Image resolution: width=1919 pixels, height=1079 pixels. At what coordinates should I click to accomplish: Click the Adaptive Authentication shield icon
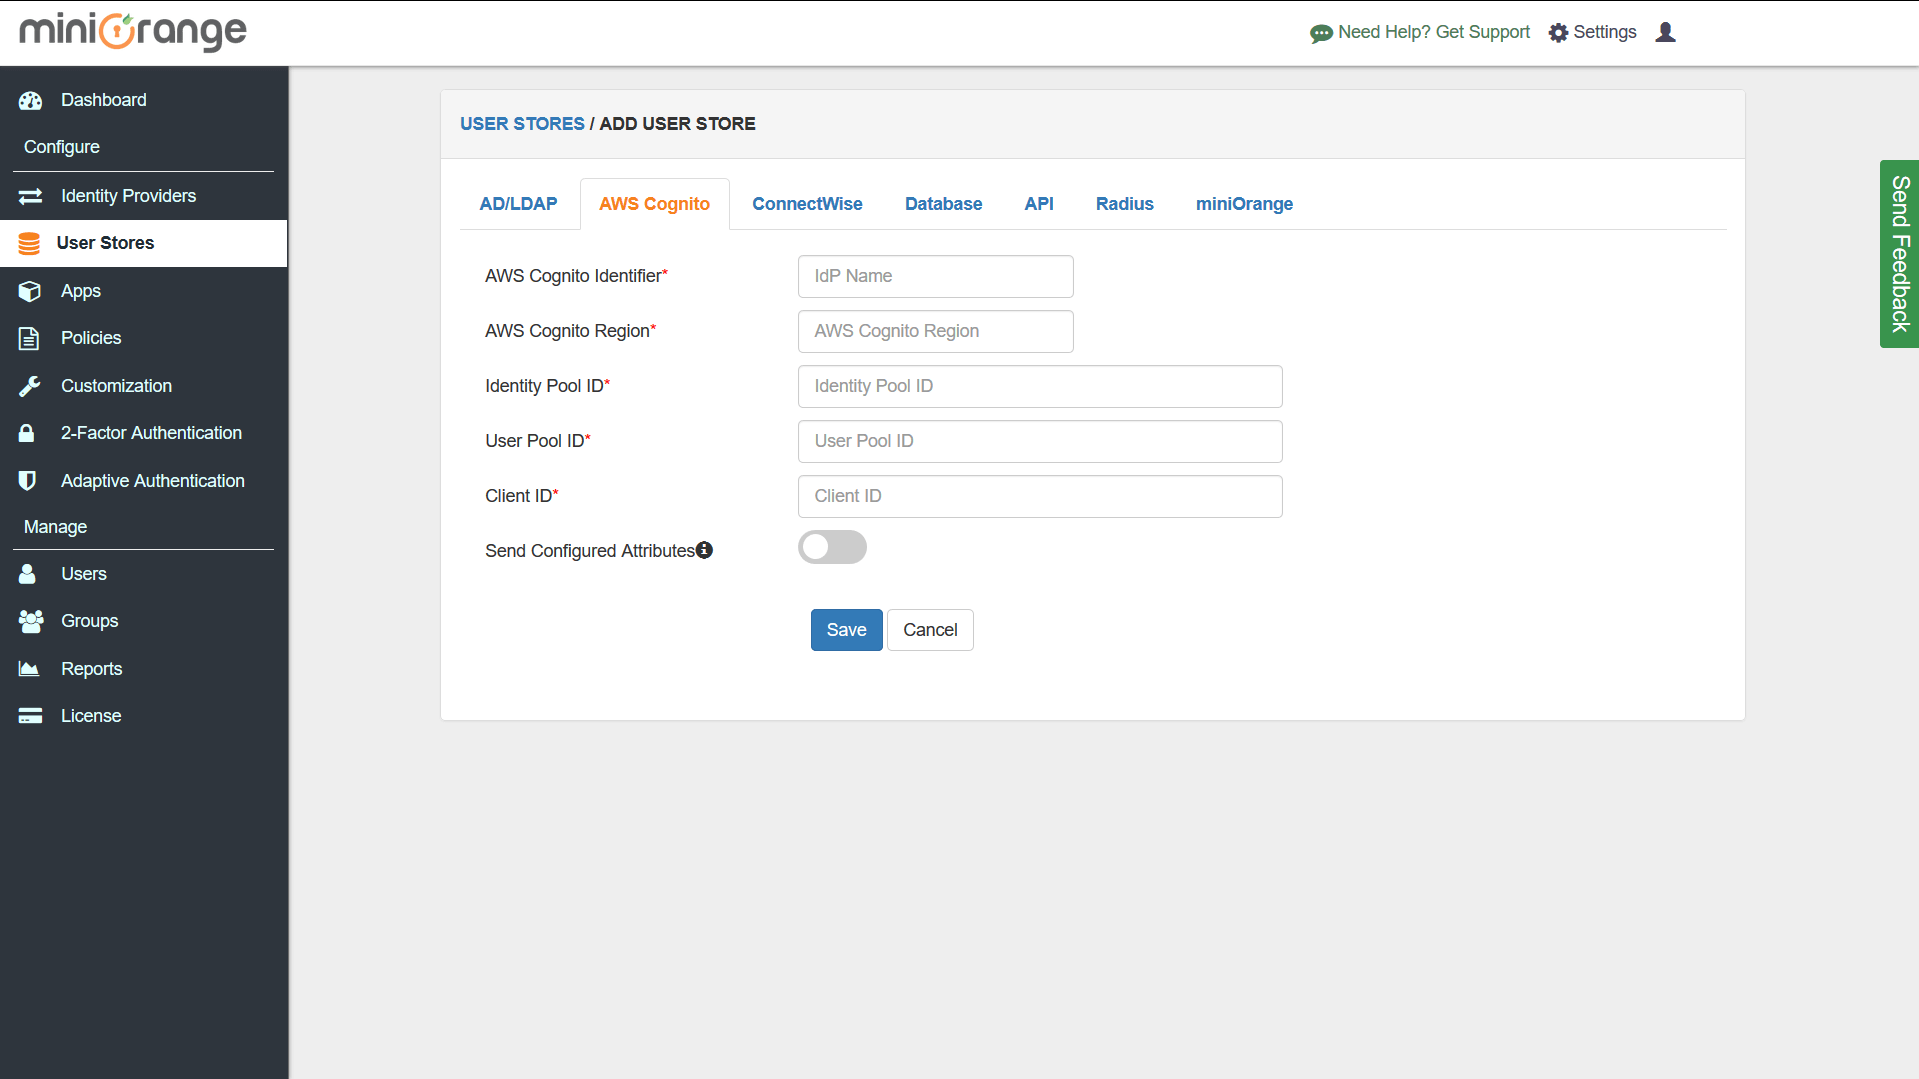[x=28, y=481]
